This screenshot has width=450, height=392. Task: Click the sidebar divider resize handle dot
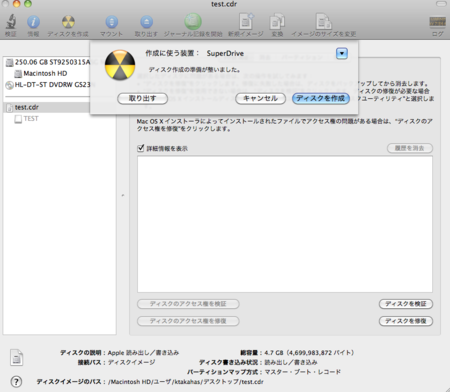click(123, 195)
